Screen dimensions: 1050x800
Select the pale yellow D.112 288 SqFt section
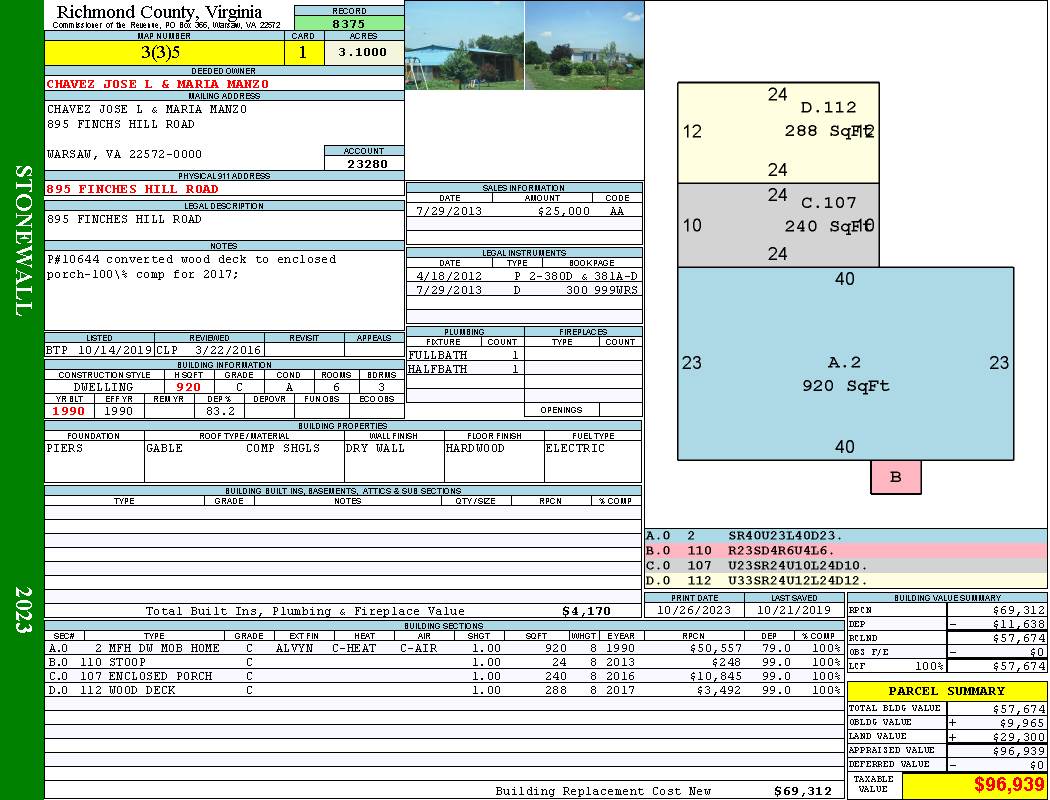coord(778,132)
